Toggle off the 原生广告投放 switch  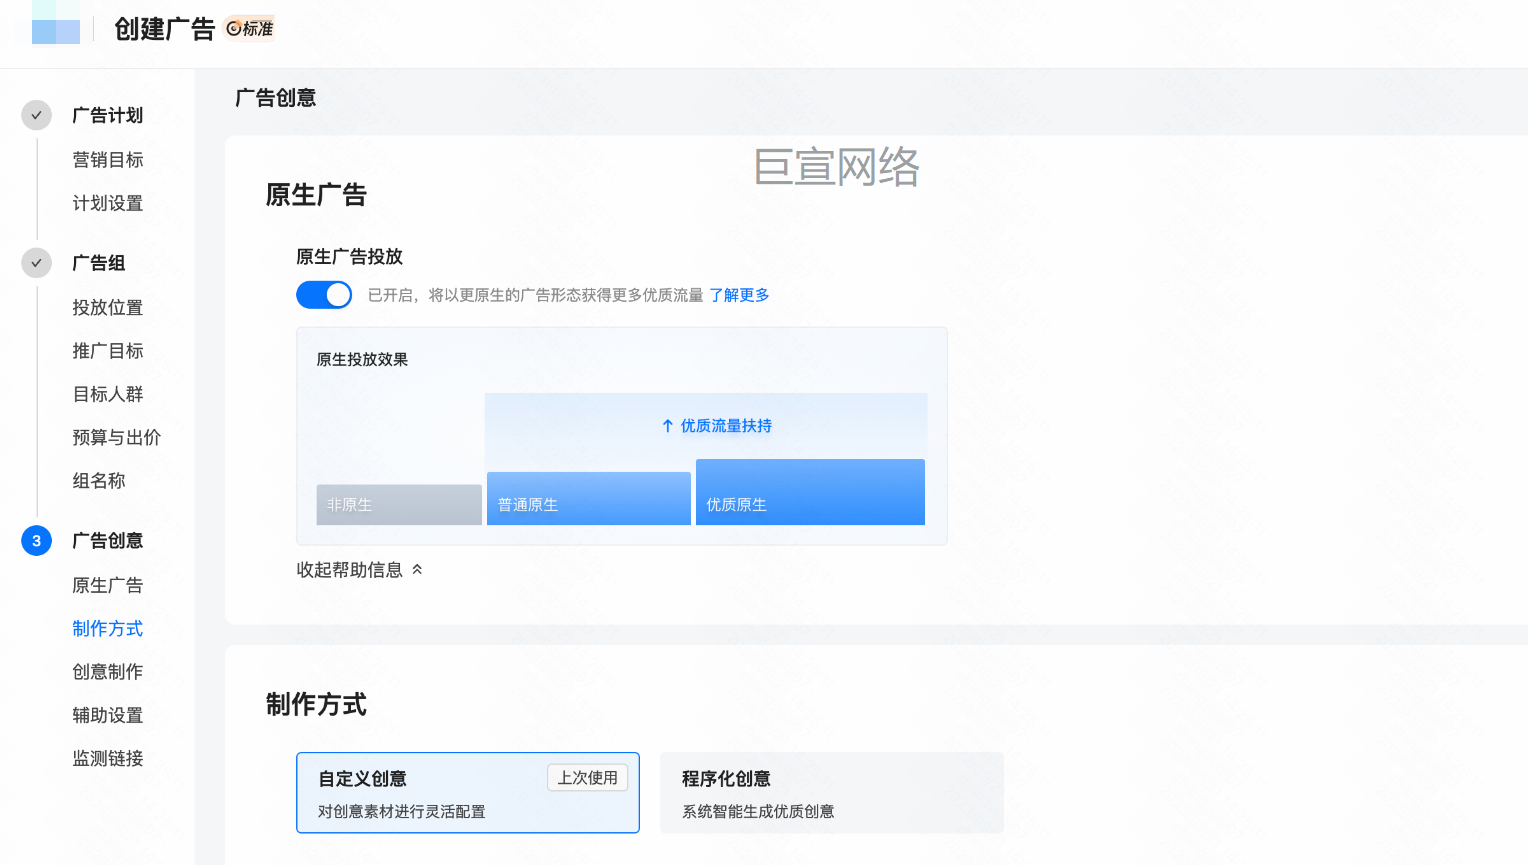(x=324, y=295)
